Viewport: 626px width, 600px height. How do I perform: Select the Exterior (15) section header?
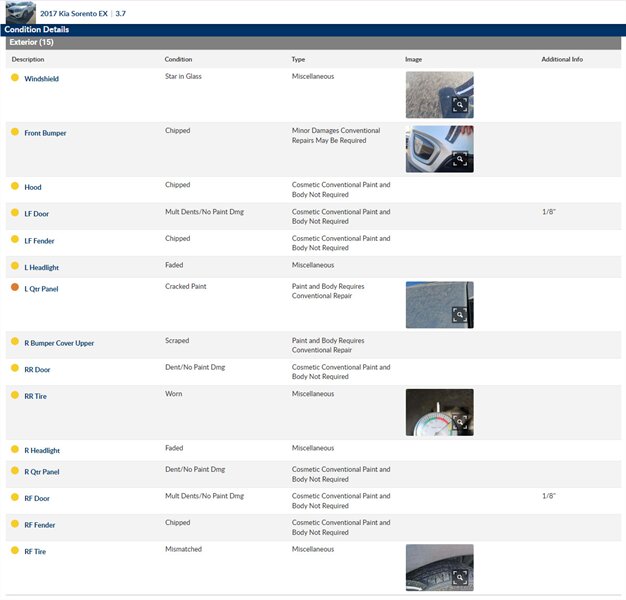31,43
